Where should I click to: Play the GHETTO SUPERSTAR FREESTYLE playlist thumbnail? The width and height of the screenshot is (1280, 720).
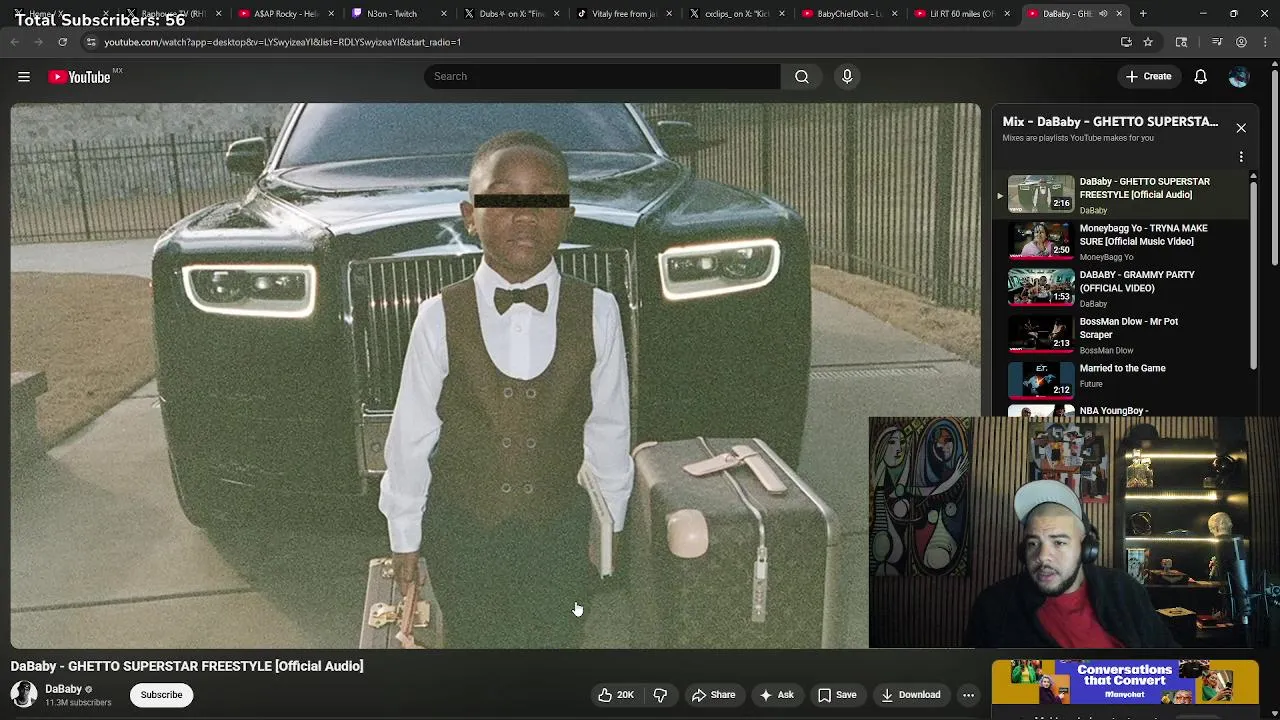pyautogui.click(x=1040, y=194)
